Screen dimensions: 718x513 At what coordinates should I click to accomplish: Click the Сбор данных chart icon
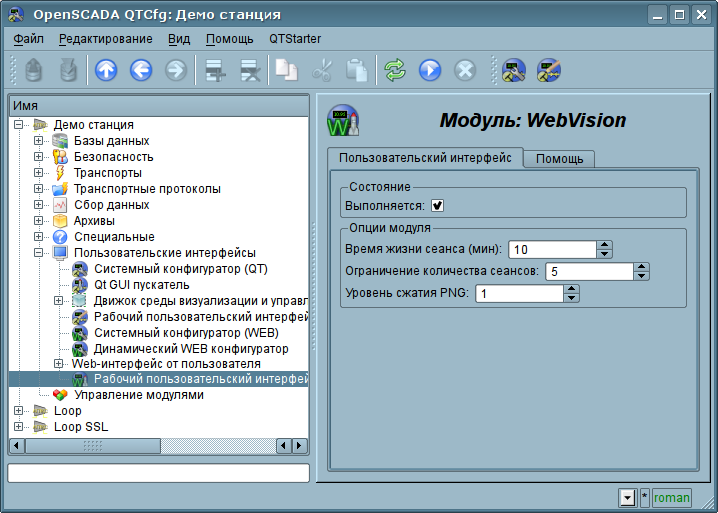point(60,205)
